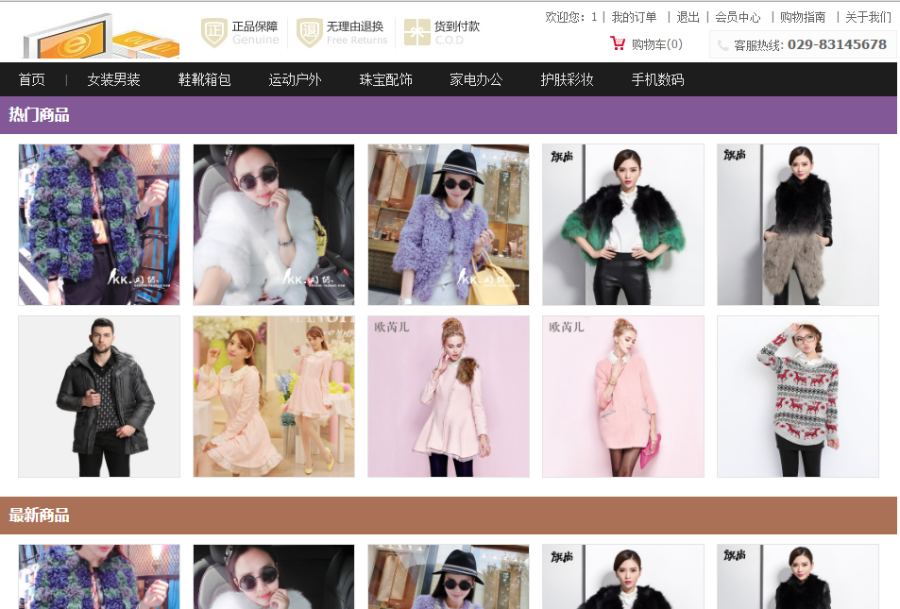The width and height of the screenshot is (900, 609).
Task: Open pink coat with fur collar product
Action: pos(448,396)
